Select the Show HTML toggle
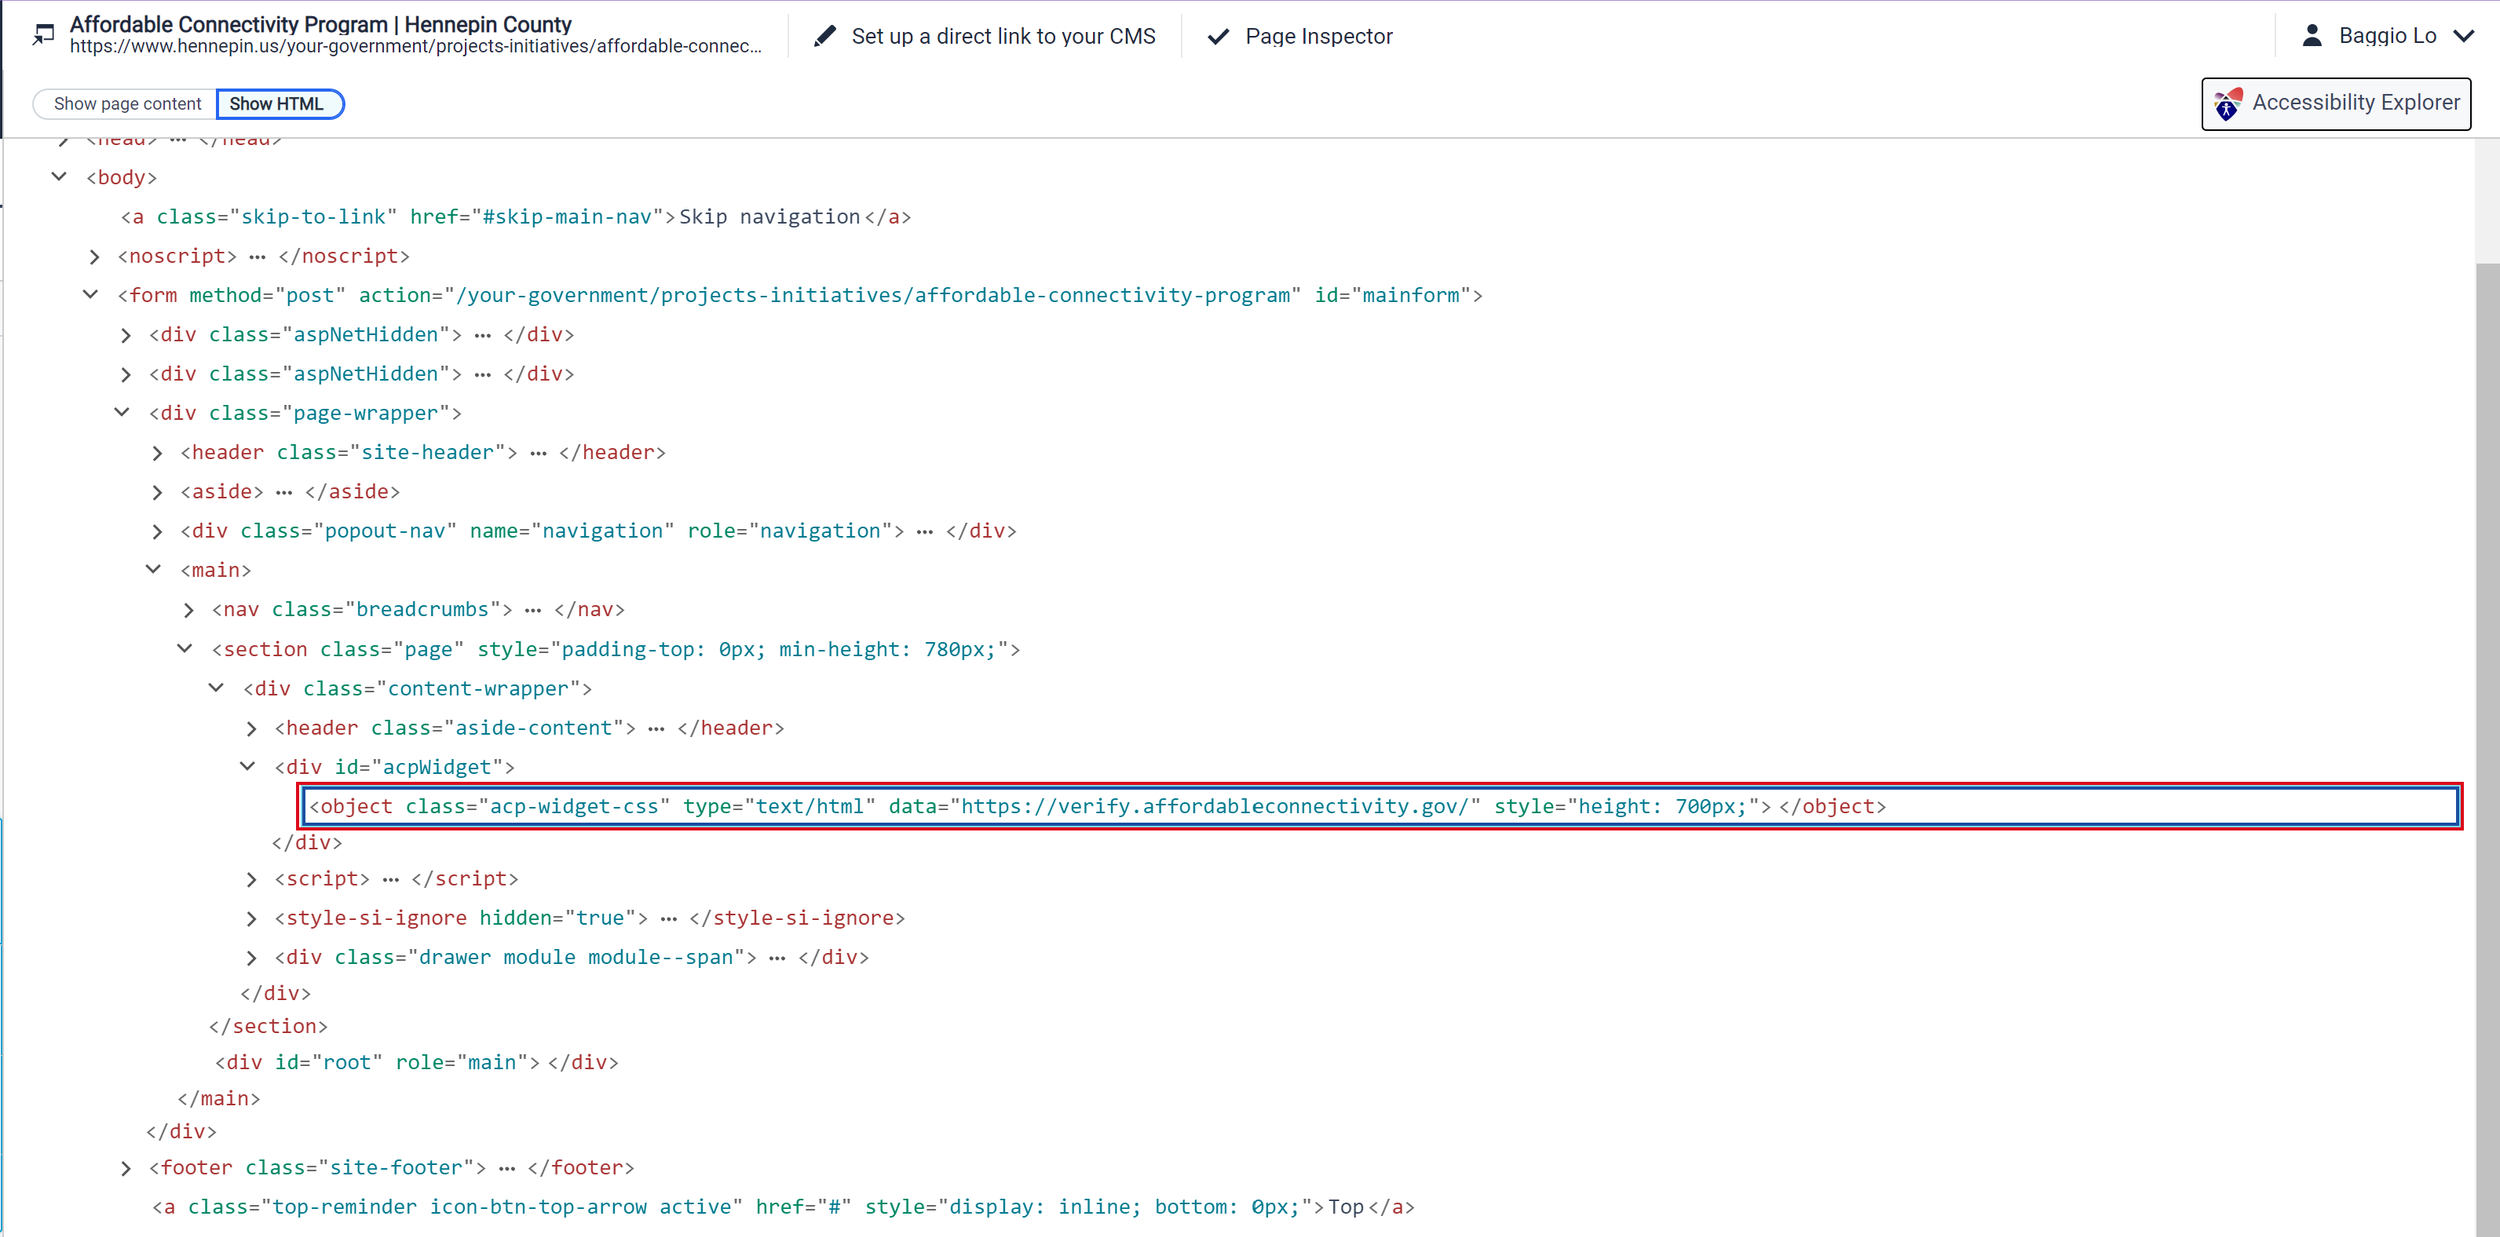 pos(277,104)
